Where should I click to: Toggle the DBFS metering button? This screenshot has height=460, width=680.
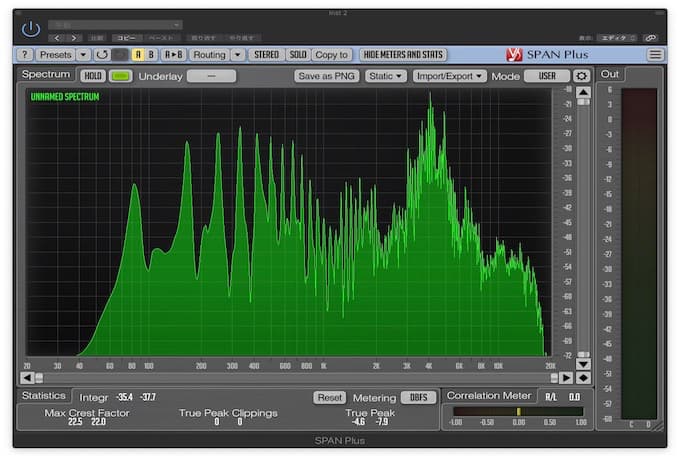(x=418, y=398)
